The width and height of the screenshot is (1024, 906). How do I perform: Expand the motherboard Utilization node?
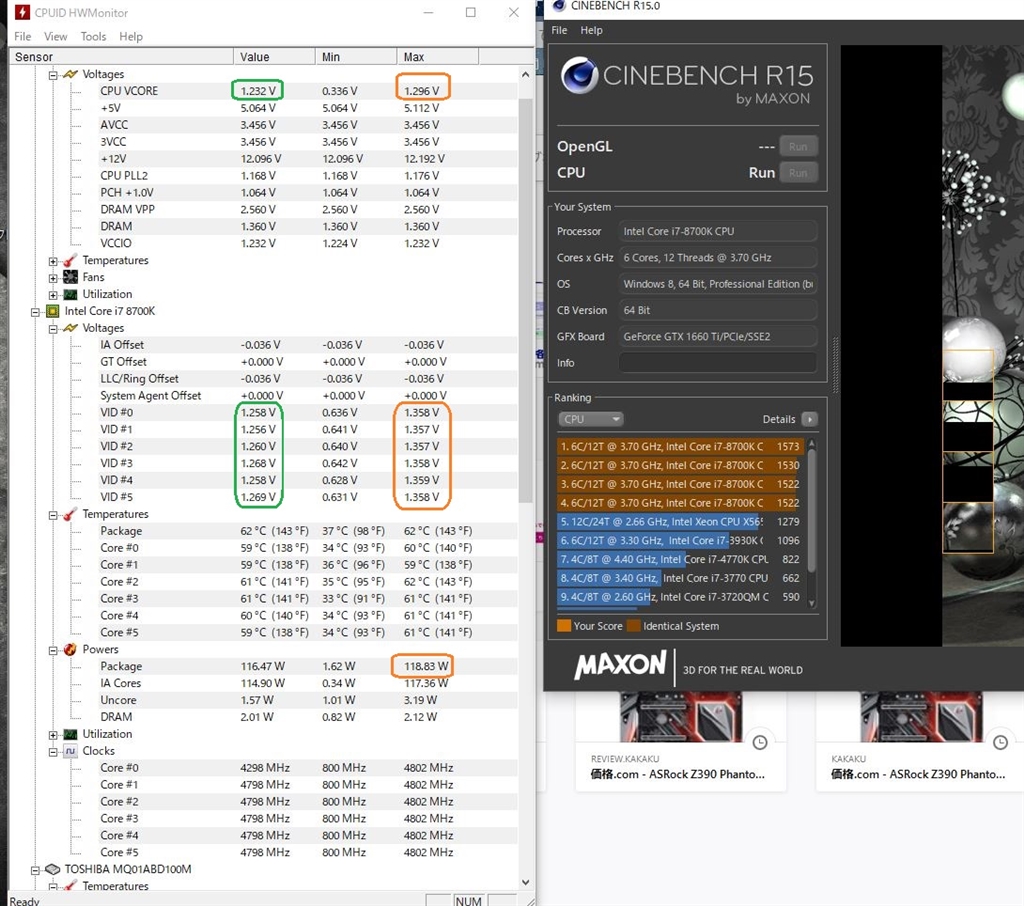[53, 295]
